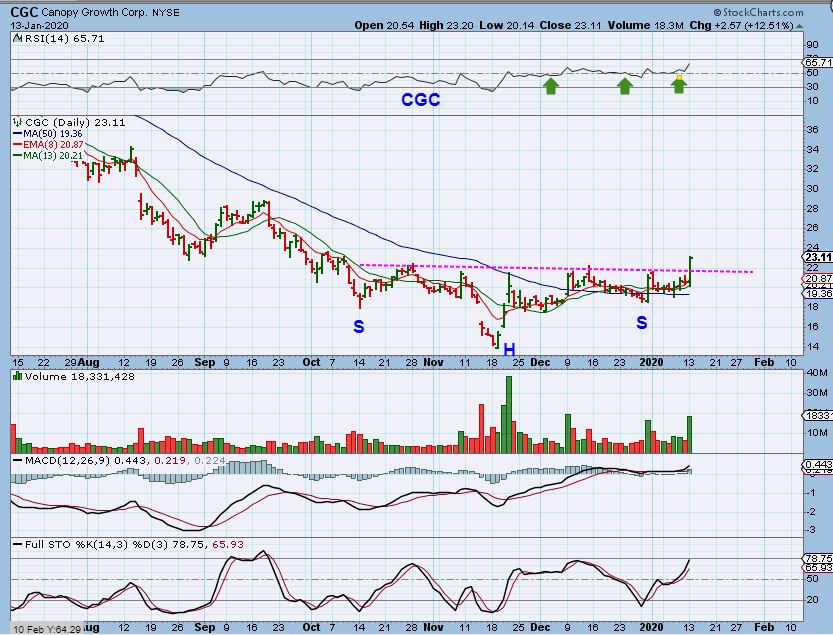Click the green MA(13) legend line marker
The width and height of the screenshot is (833, 635).
pyautogui.click(x=18, y=156)
